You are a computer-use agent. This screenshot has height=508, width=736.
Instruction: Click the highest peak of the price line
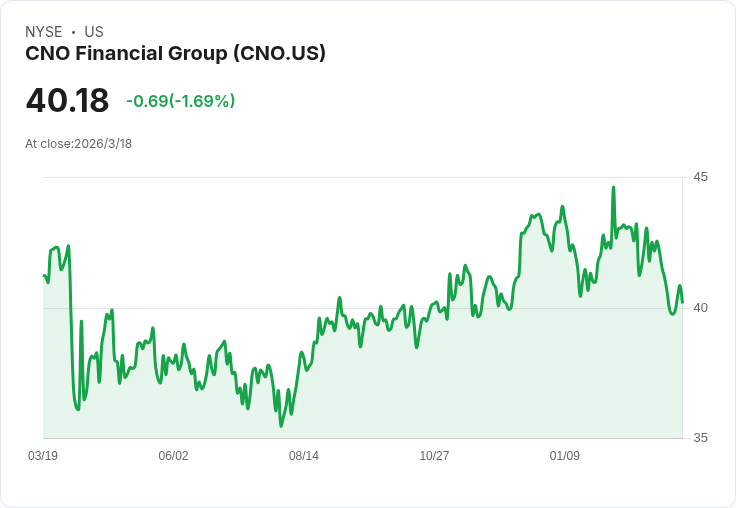point(614,187)
